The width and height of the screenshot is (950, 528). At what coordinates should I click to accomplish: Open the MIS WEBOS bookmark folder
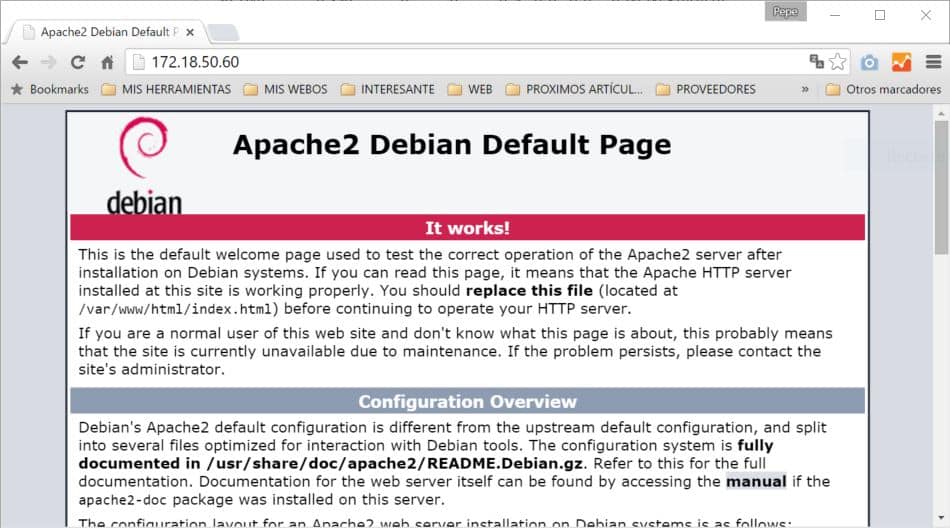pos(285,89)
